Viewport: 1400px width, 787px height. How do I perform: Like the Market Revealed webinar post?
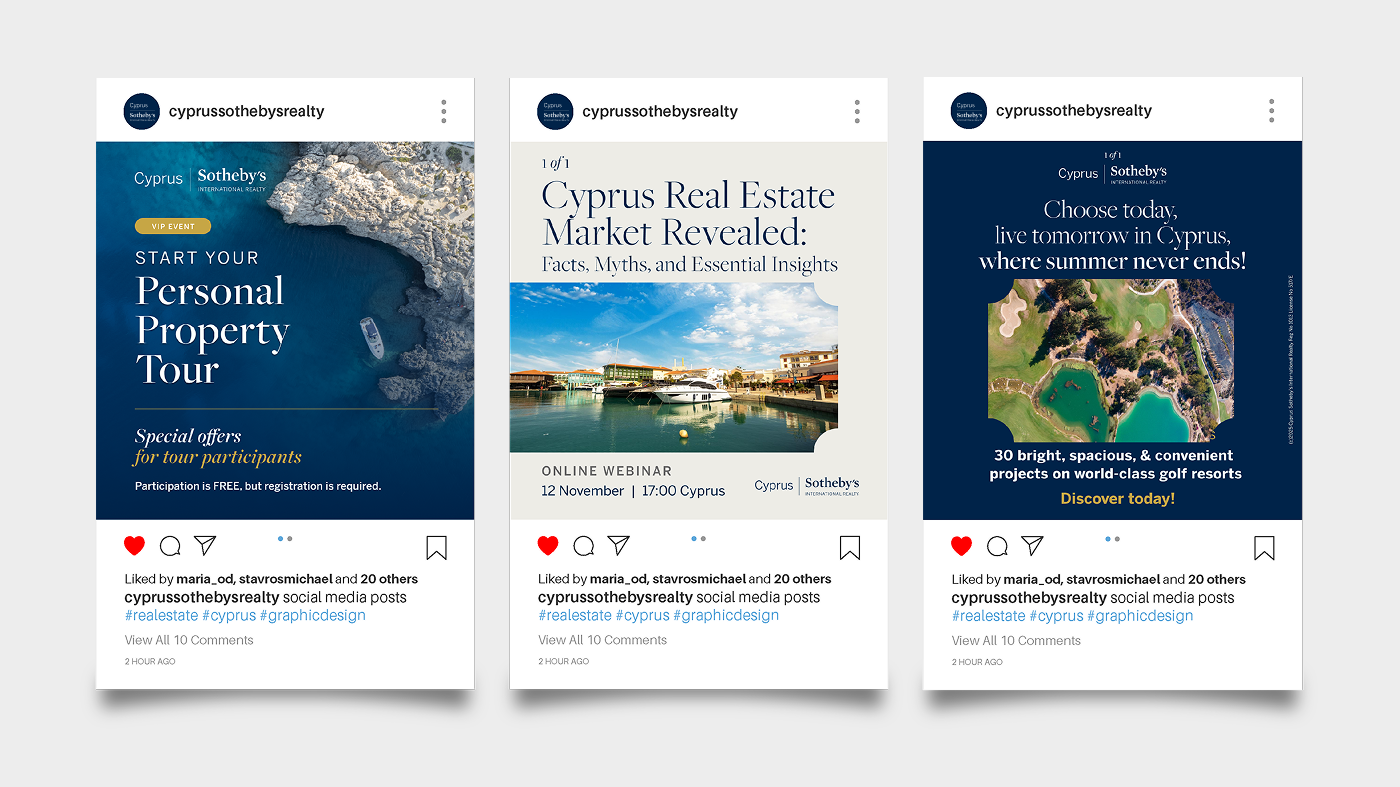click(548, 545)
